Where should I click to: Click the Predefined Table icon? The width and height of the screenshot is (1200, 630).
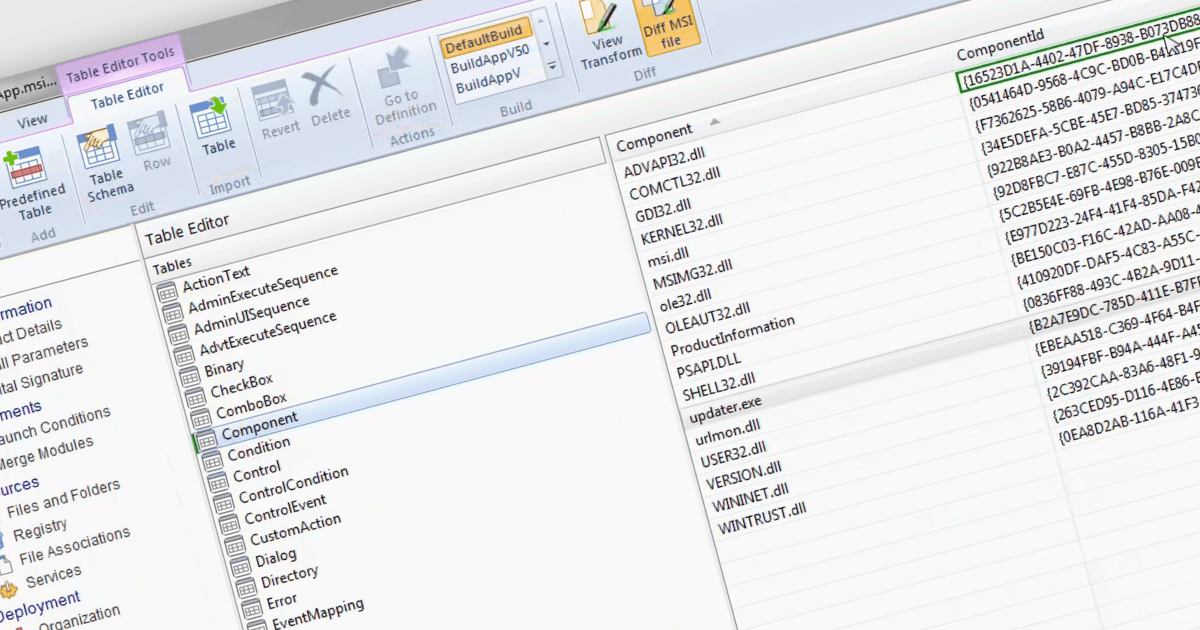pos(28,166)
